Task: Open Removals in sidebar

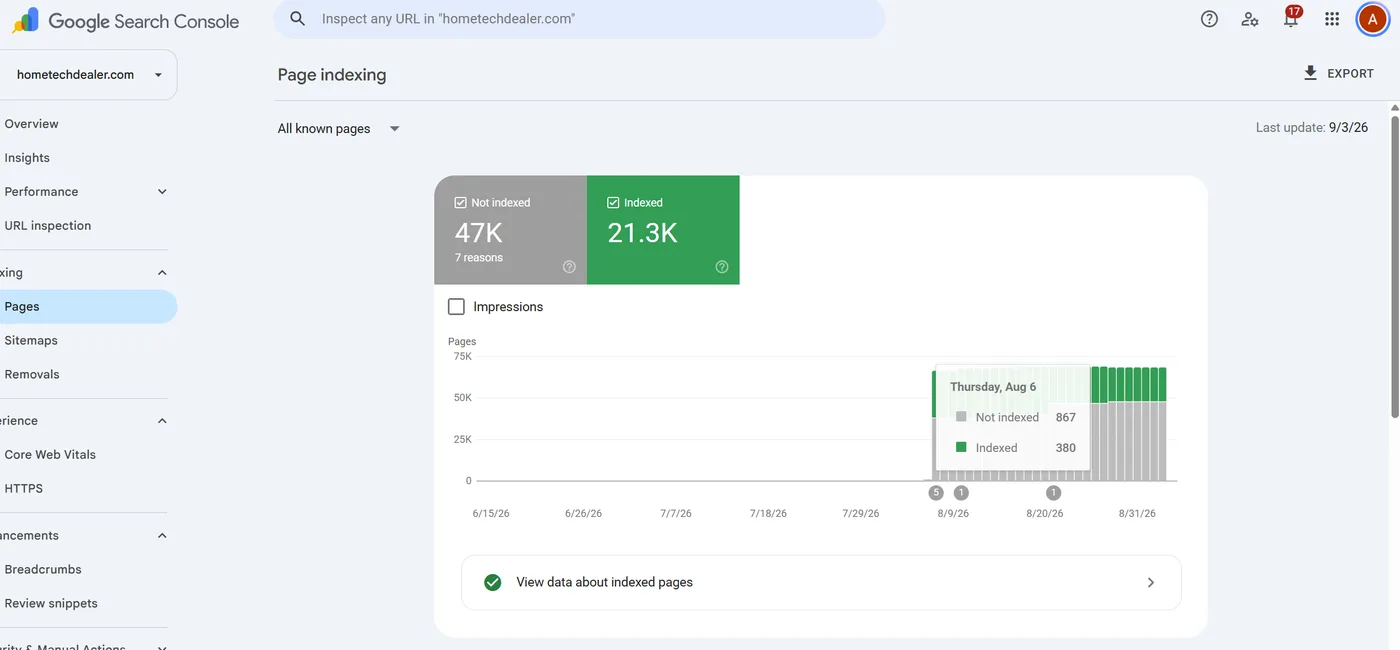Action: (x=32, y=375)
